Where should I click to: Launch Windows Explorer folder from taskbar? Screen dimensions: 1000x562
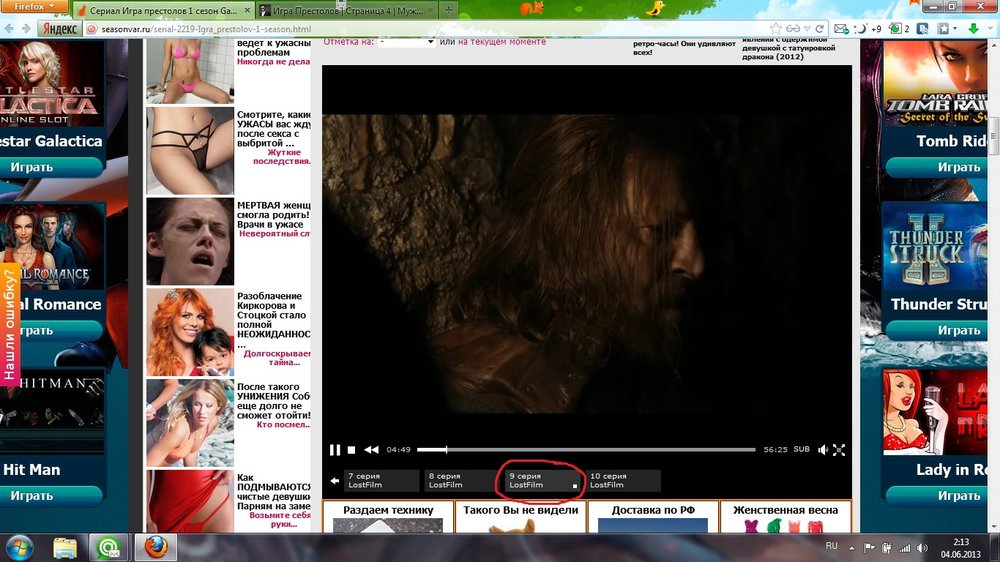point(65,547)
